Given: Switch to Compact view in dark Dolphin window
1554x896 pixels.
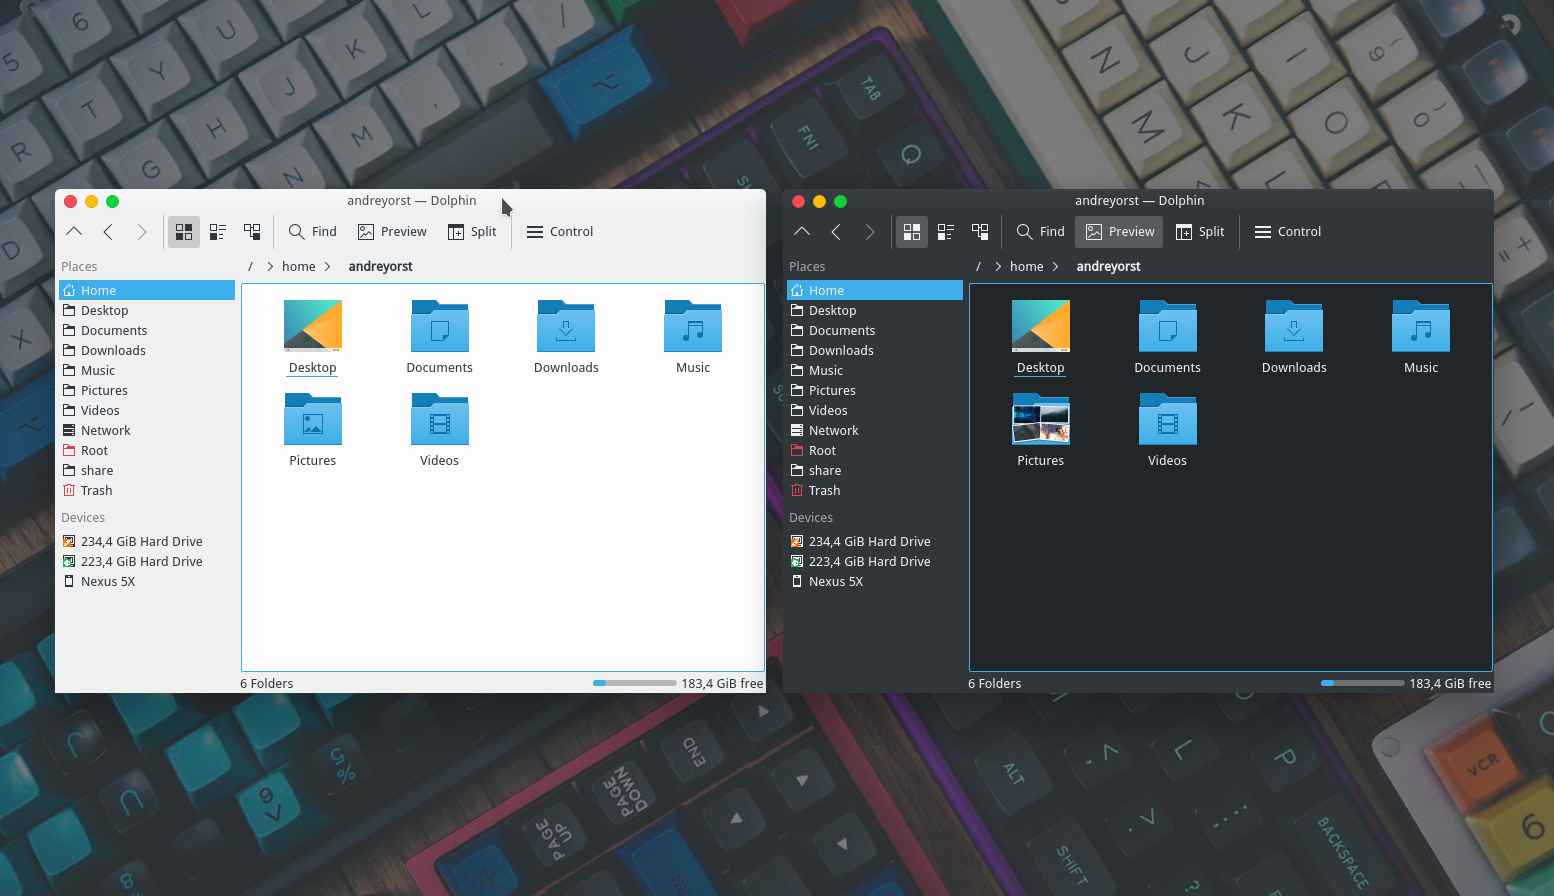Looking at the screenshot, I should (x=946, y=232).
